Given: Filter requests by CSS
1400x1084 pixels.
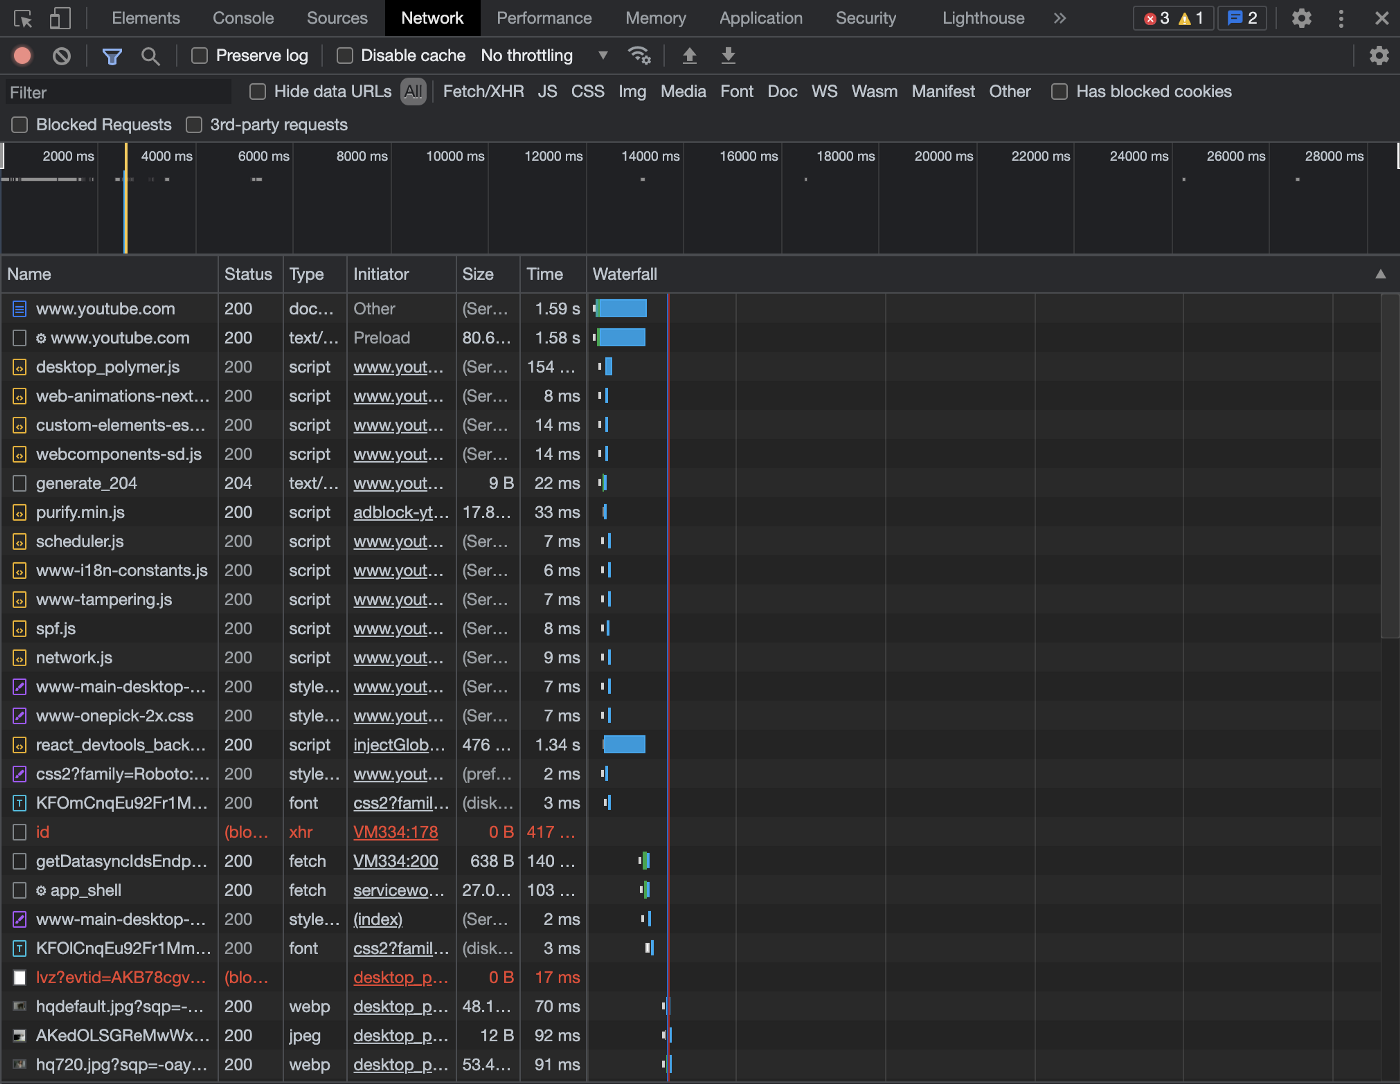Looking at the screenshot, I should click(588, 92).
